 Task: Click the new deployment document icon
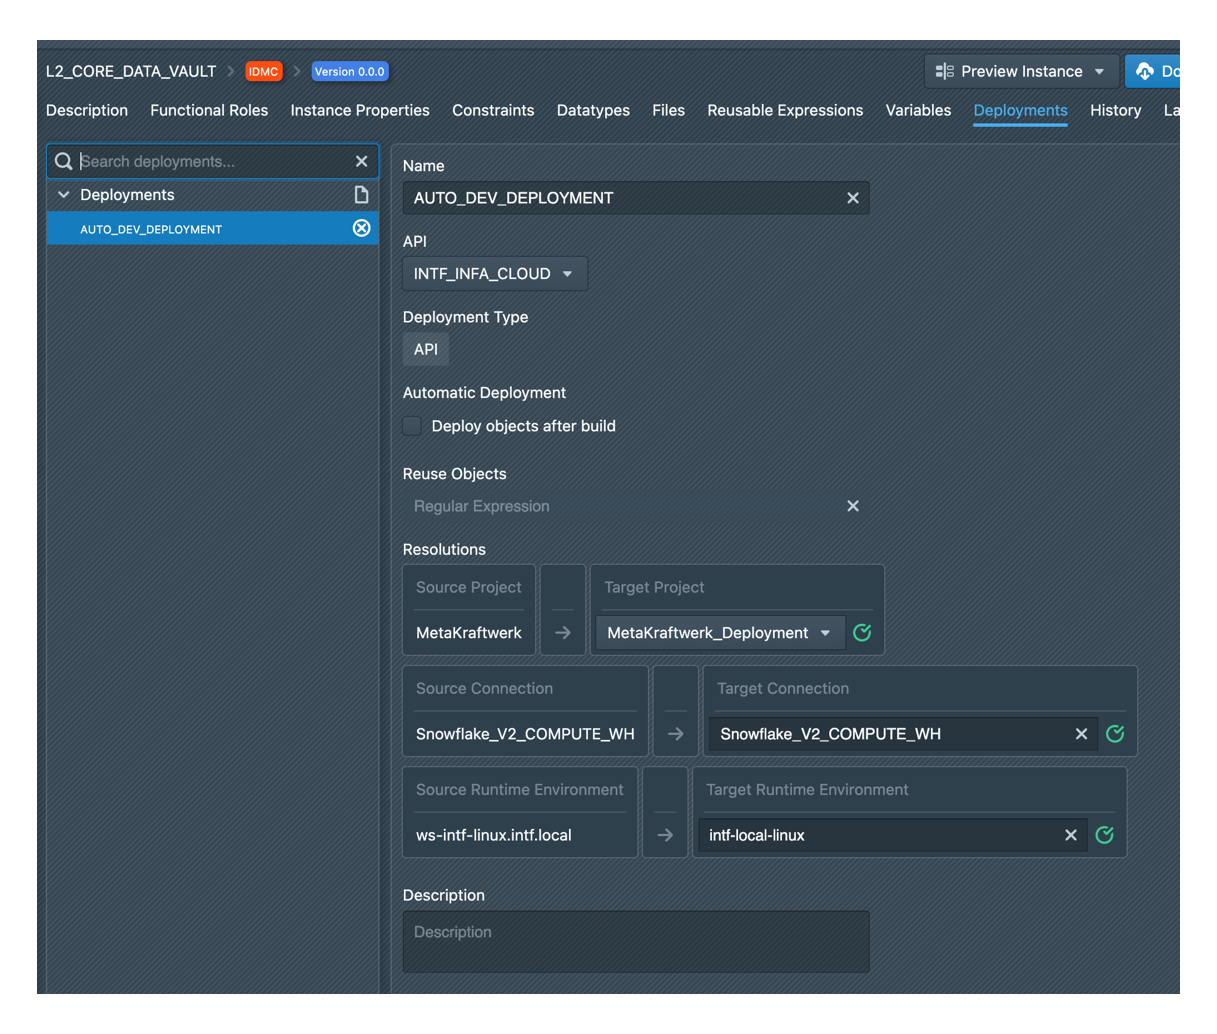(x=361, y=195)
